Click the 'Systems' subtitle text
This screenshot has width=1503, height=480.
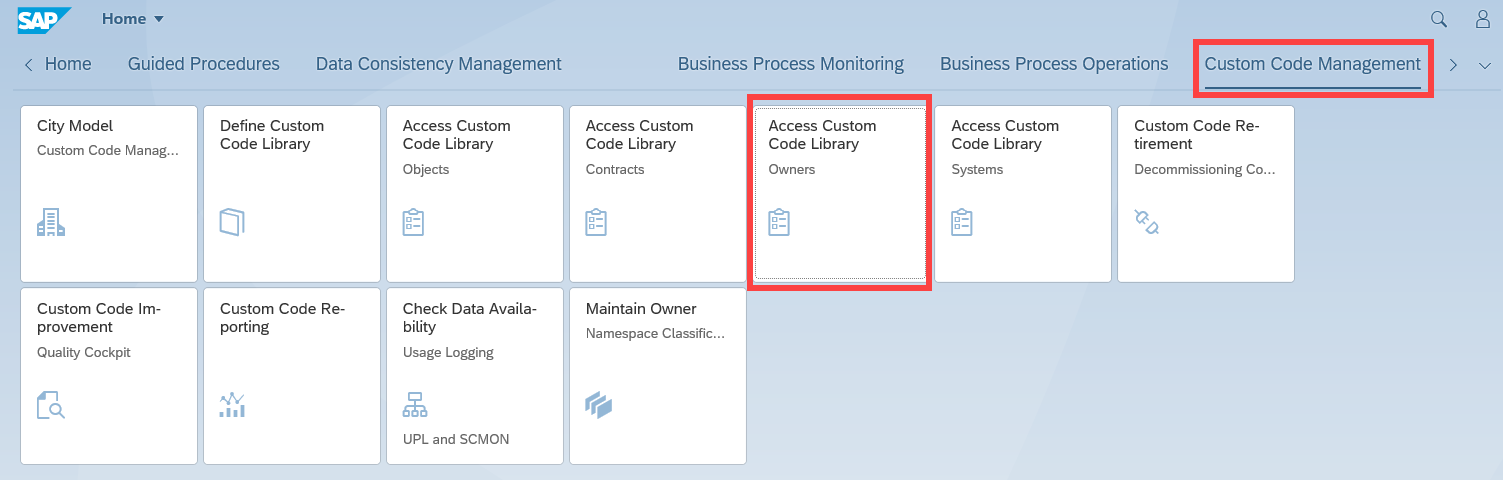(977, 169)
